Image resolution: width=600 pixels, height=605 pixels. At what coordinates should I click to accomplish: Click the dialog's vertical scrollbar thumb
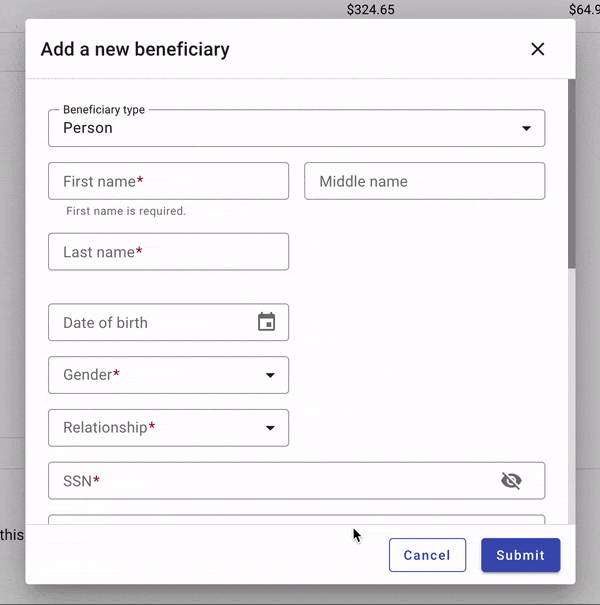[571, 175]
